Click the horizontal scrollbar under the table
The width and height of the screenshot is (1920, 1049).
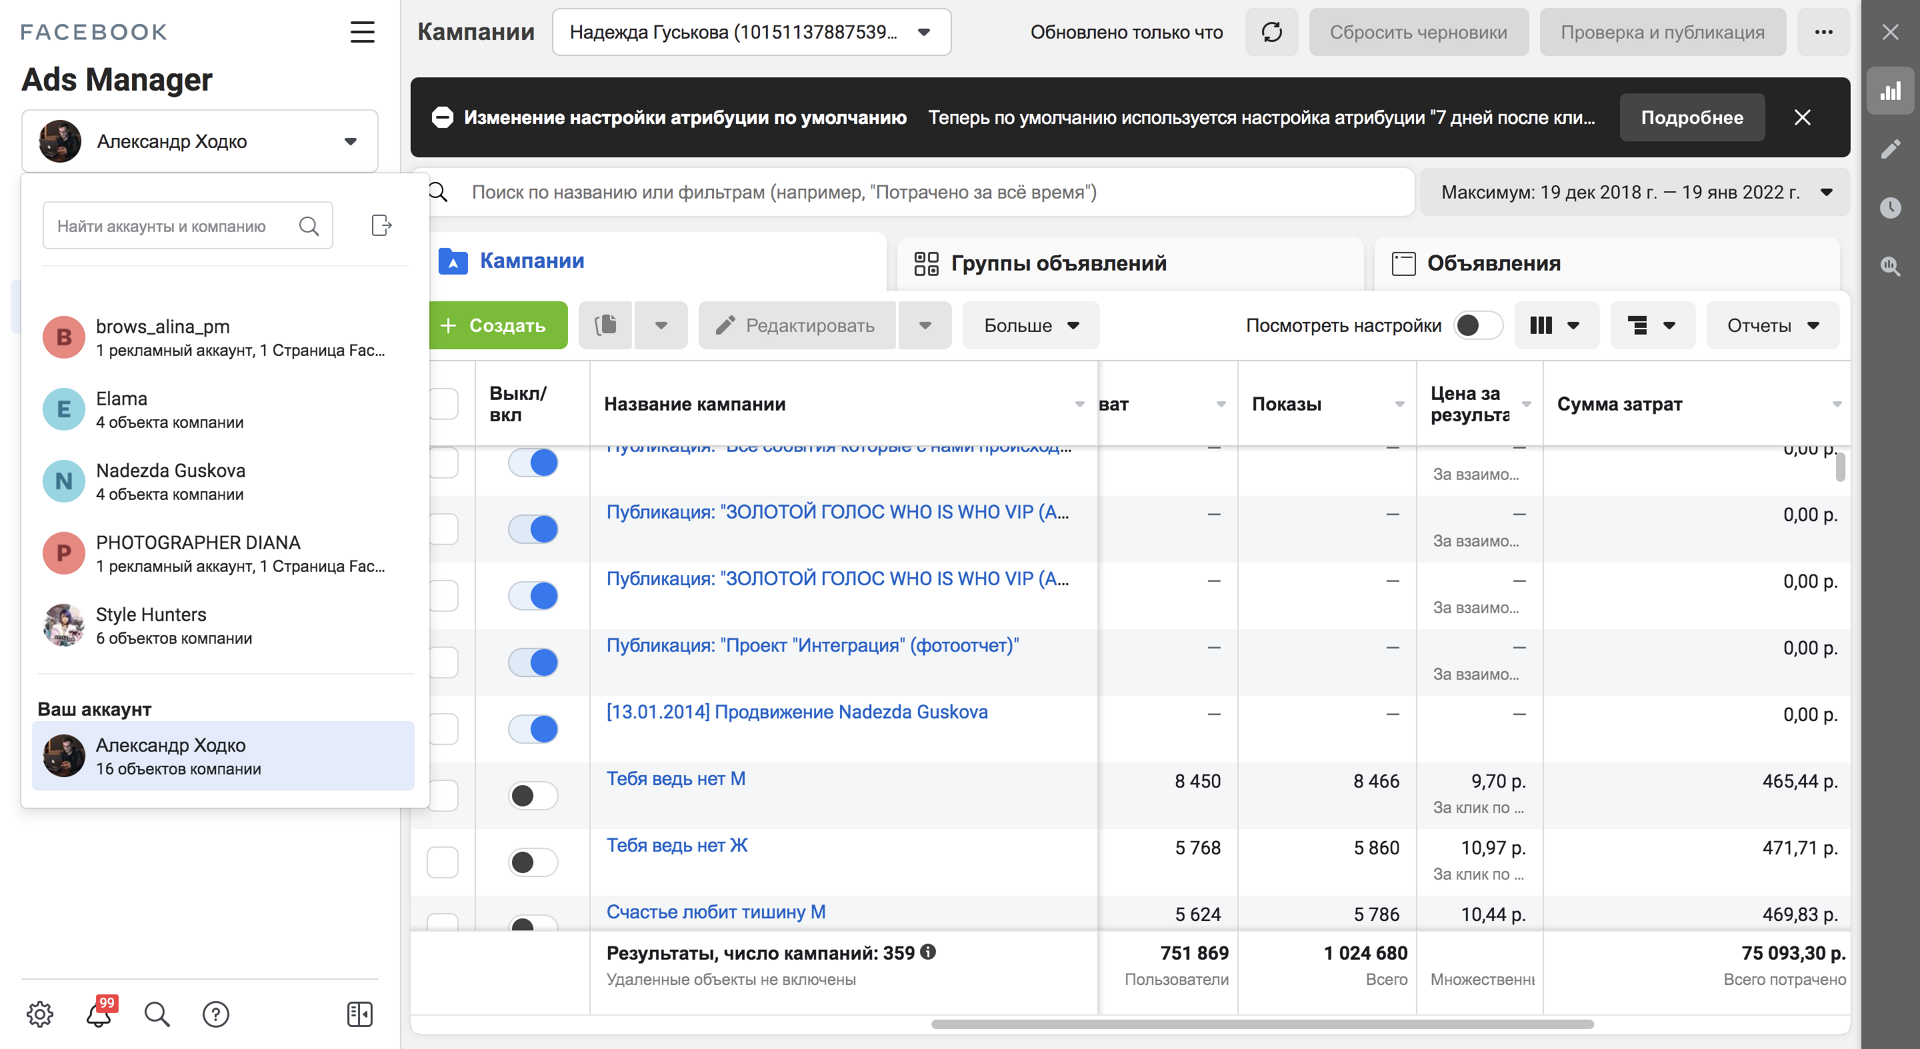pos(1262,1024)
